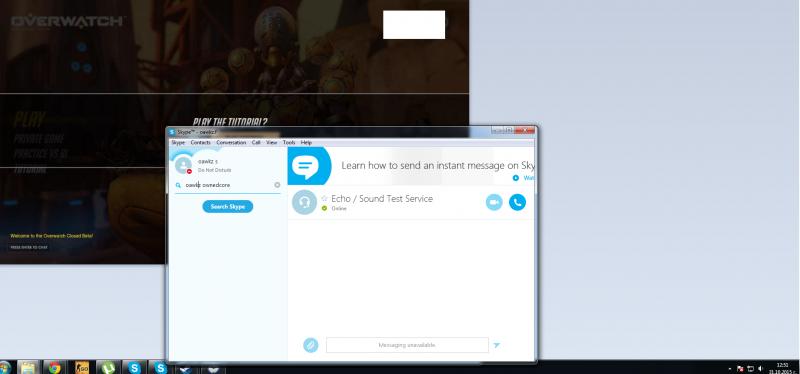Clear the Skype search field
Image resolution: width=800 pixels, height=374 pixels.
coord(277,185)
